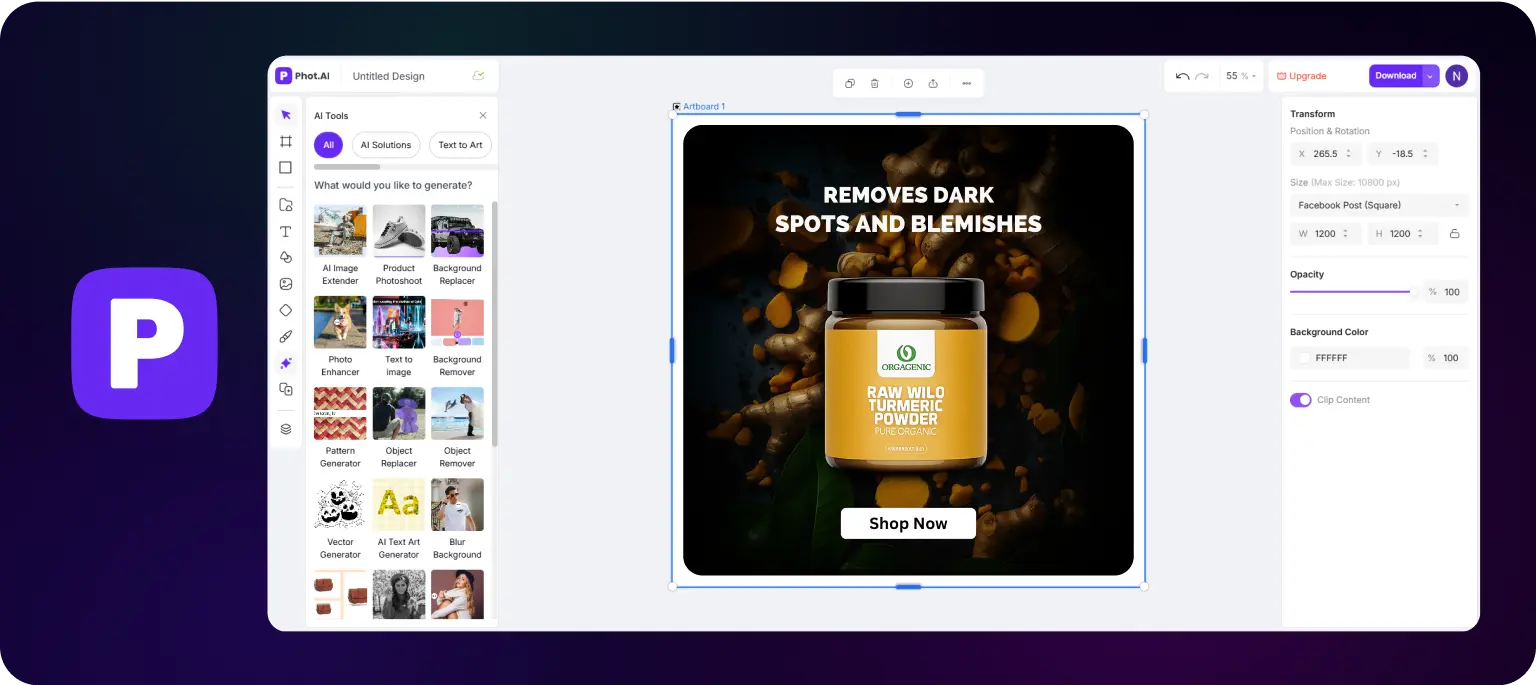Redo the last action
The image size is (1536, 685).
pos(1202,76)
